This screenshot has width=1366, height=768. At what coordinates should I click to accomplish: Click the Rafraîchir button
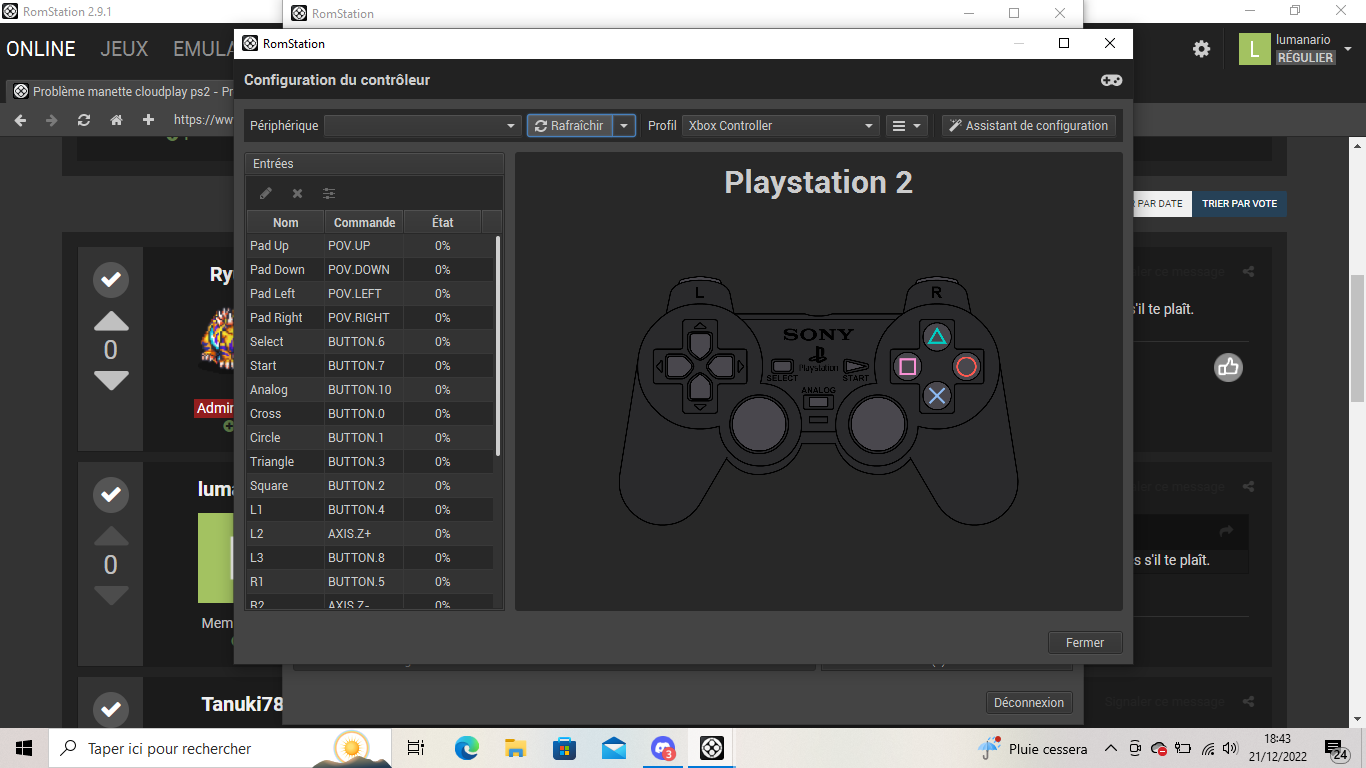pos(570,126)
